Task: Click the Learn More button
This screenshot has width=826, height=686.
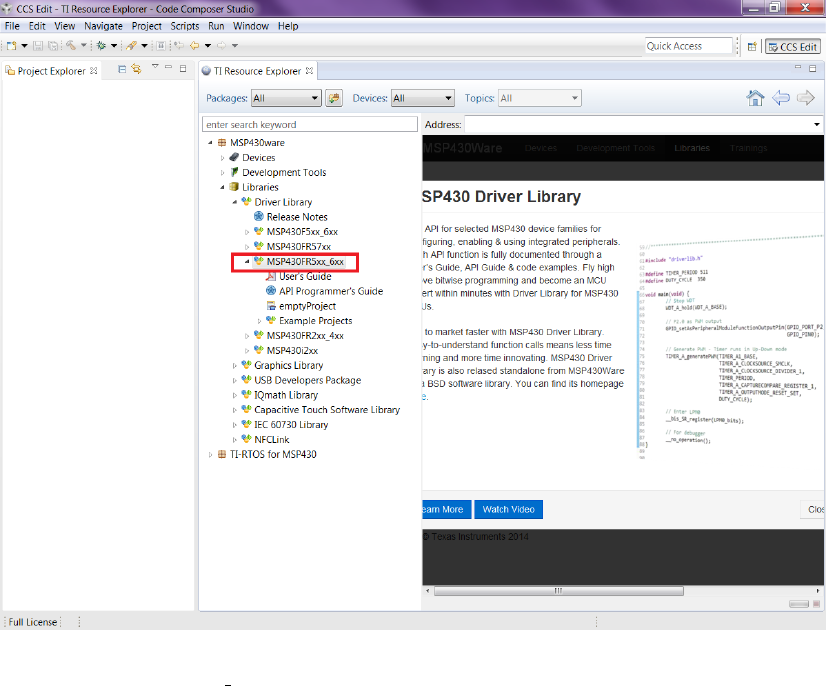Action: [x=446, y=509]
